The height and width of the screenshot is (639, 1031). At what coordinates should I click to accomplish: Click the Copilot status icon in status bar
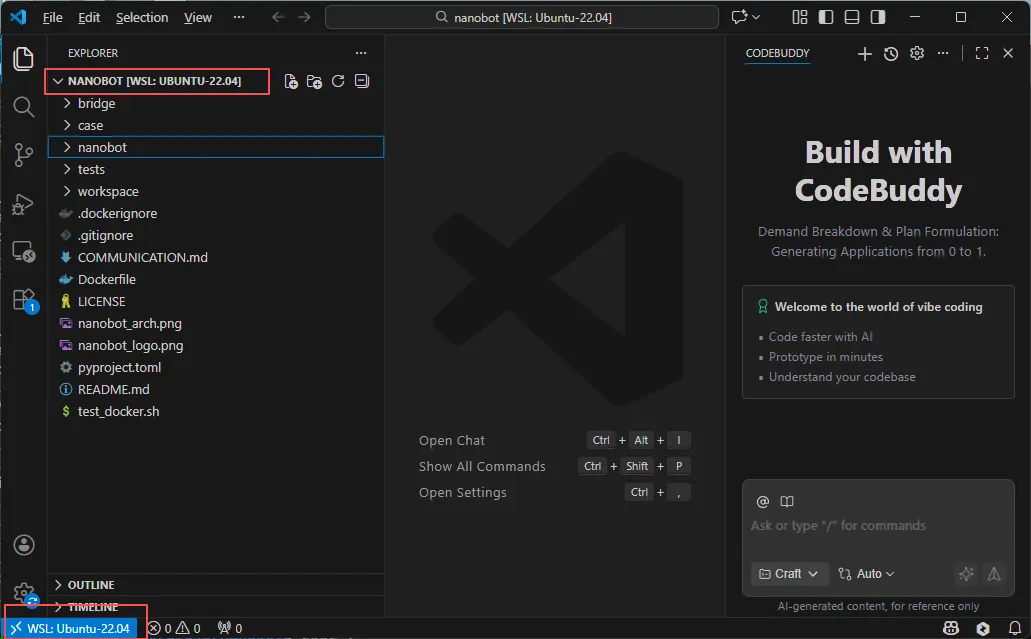(x=951, y=628)
